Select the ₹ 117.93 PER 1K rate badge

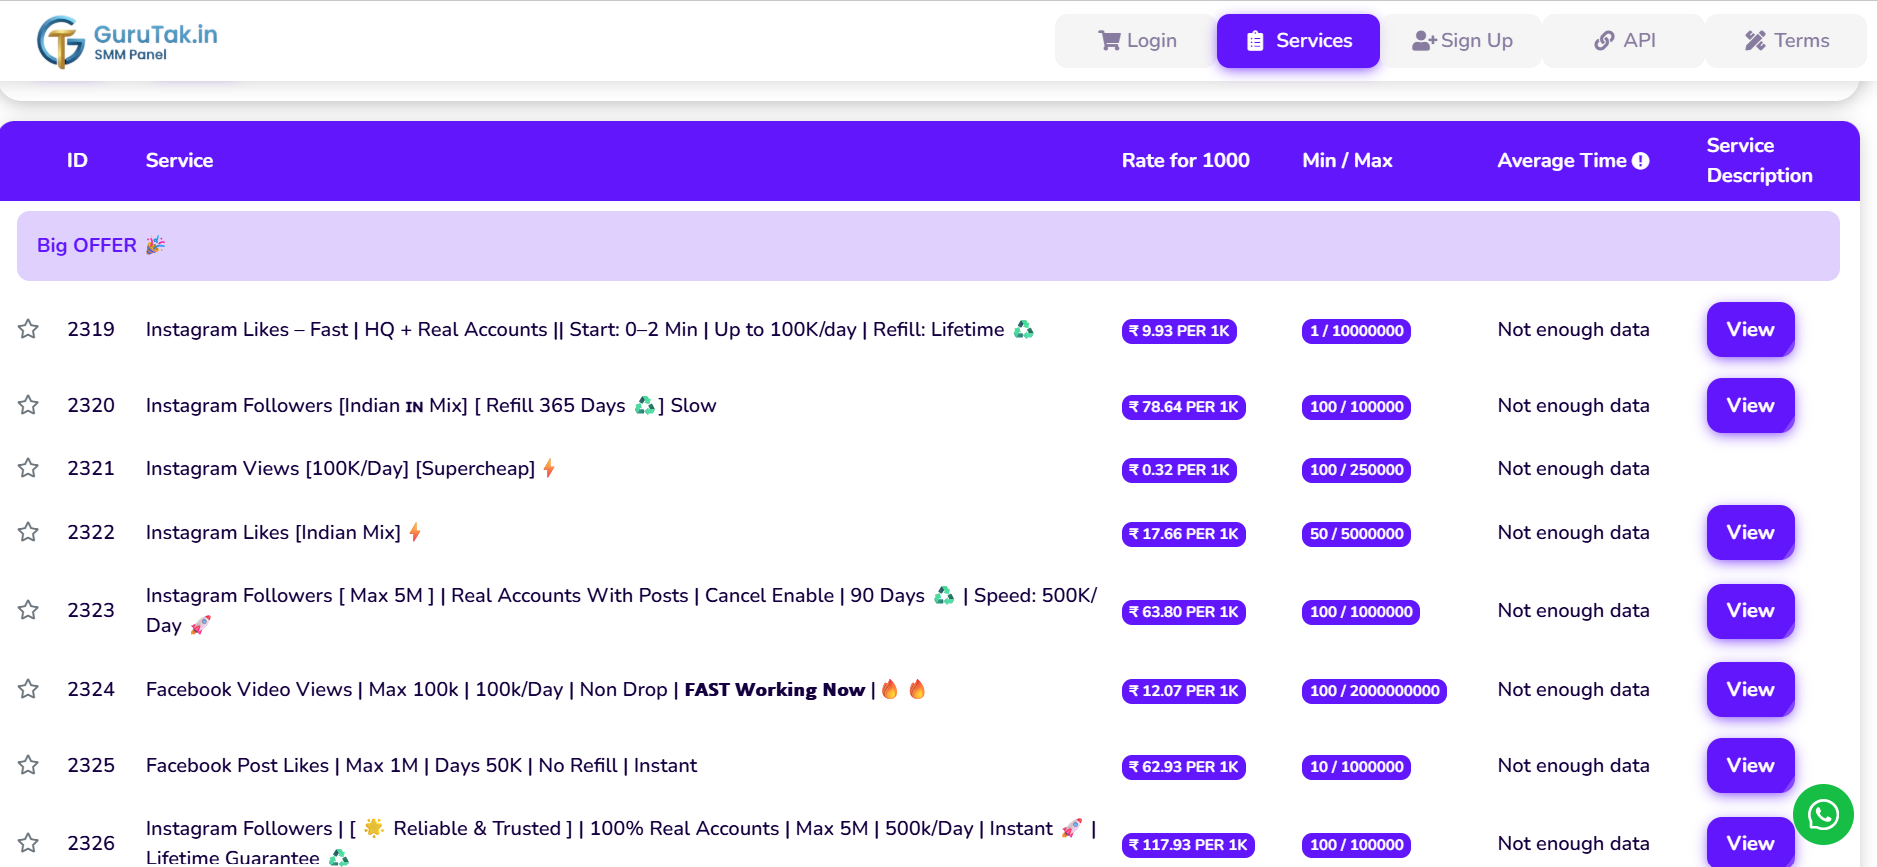[x=1188, y=845]
